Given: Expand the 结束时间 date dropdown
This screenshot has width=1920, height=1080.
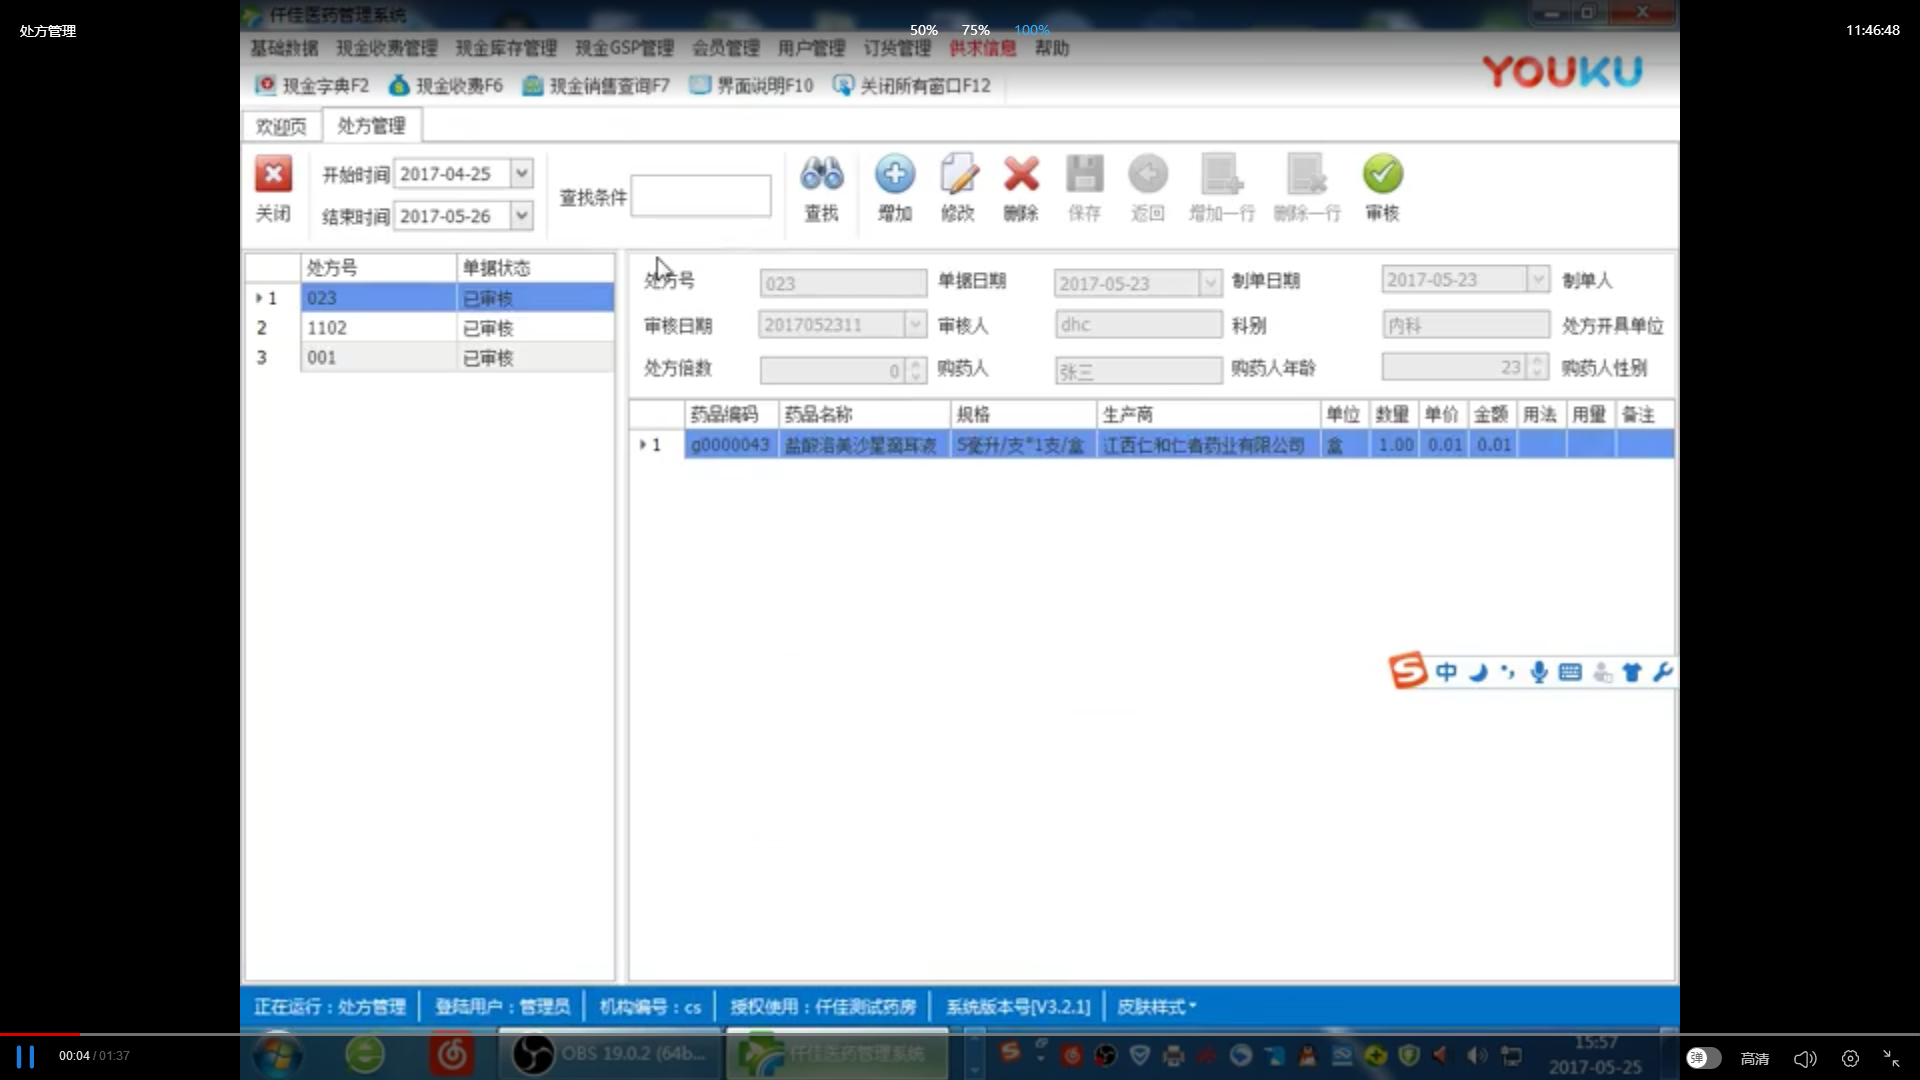Looking at the screenshot, I should [x=522, y=215].
